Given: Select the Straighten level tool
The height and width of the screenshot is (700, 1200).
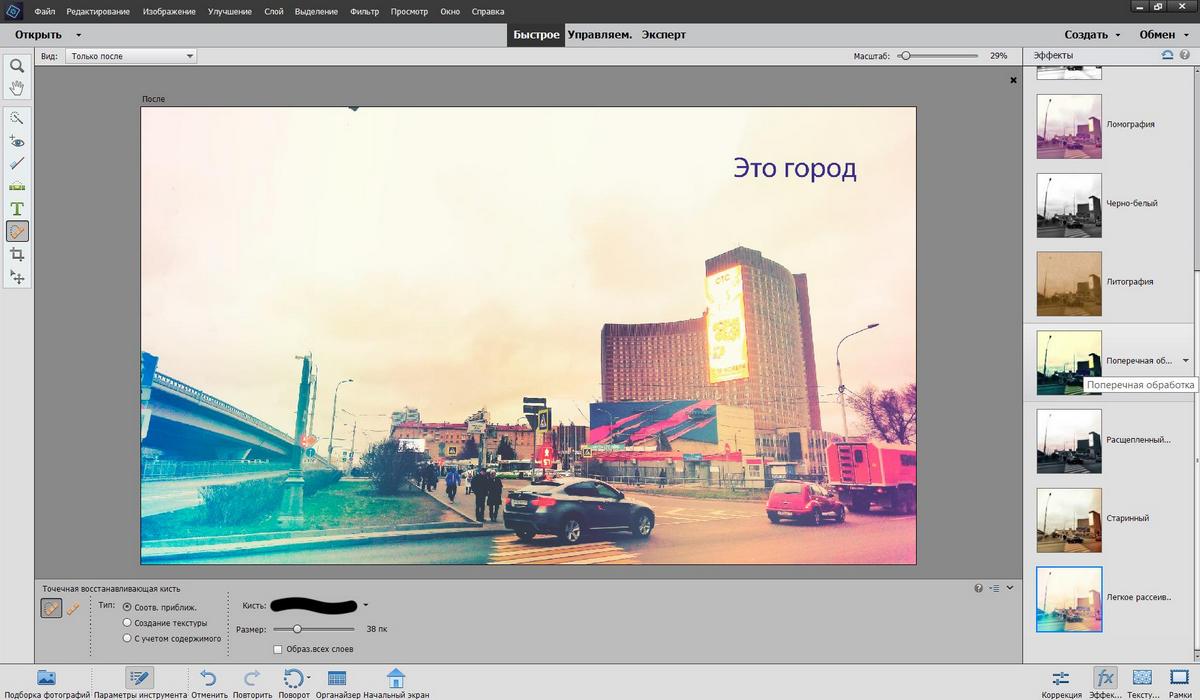Looking at the screenshot, I should point(17,186).
